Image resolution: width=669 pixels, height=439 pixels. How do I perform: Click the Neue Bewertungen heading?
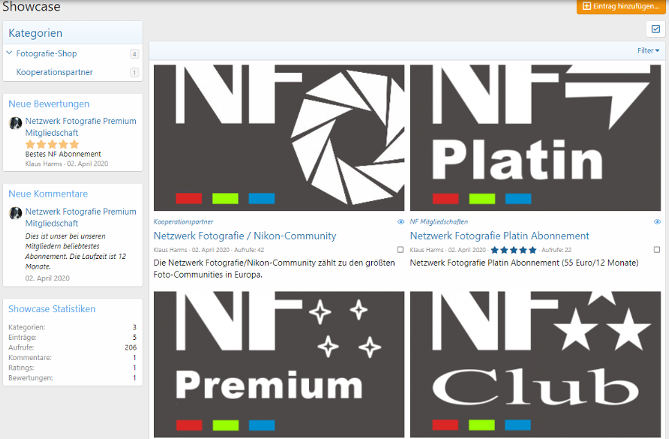click(49, 104)
